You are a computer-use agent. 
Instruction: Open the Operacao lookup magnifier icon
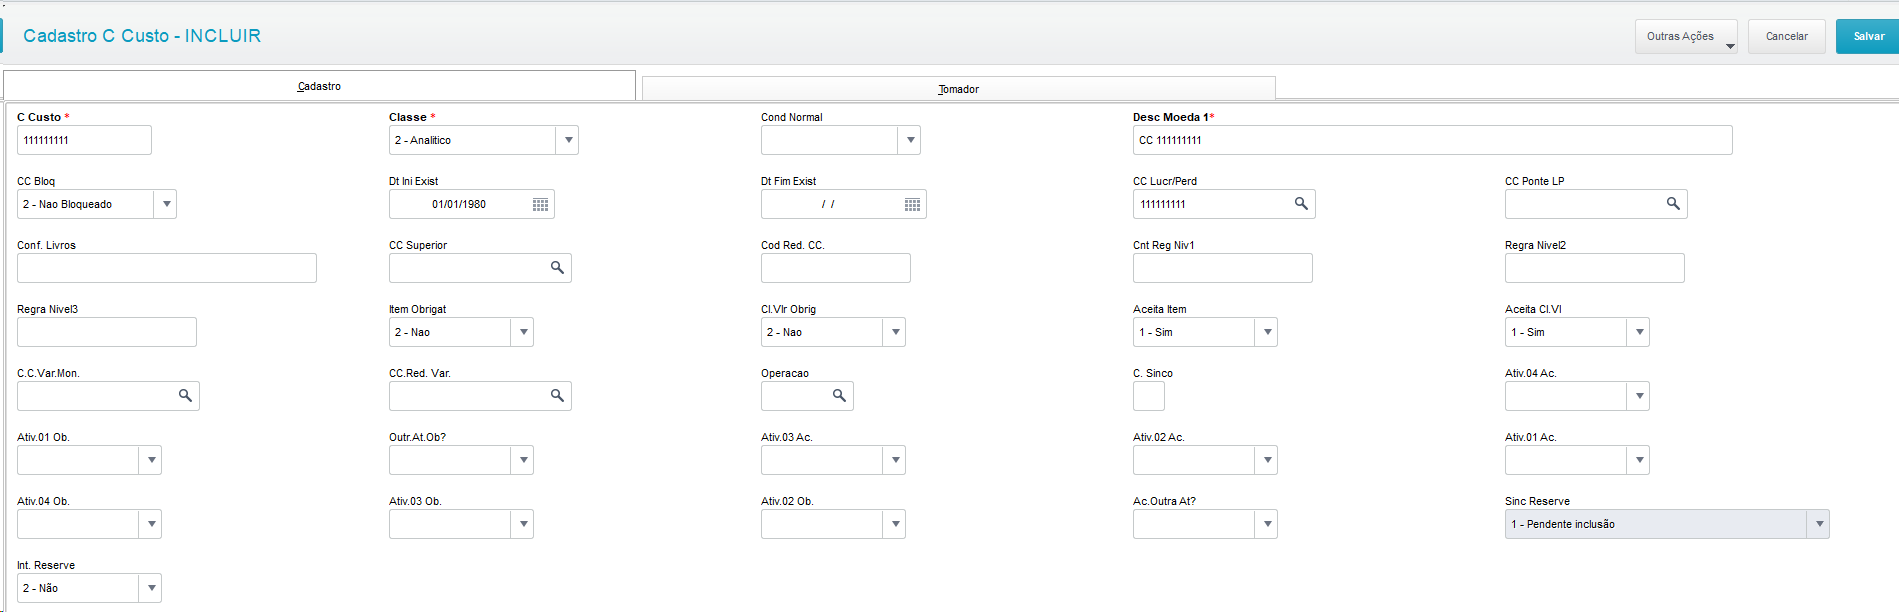click(x=839, y=396)
